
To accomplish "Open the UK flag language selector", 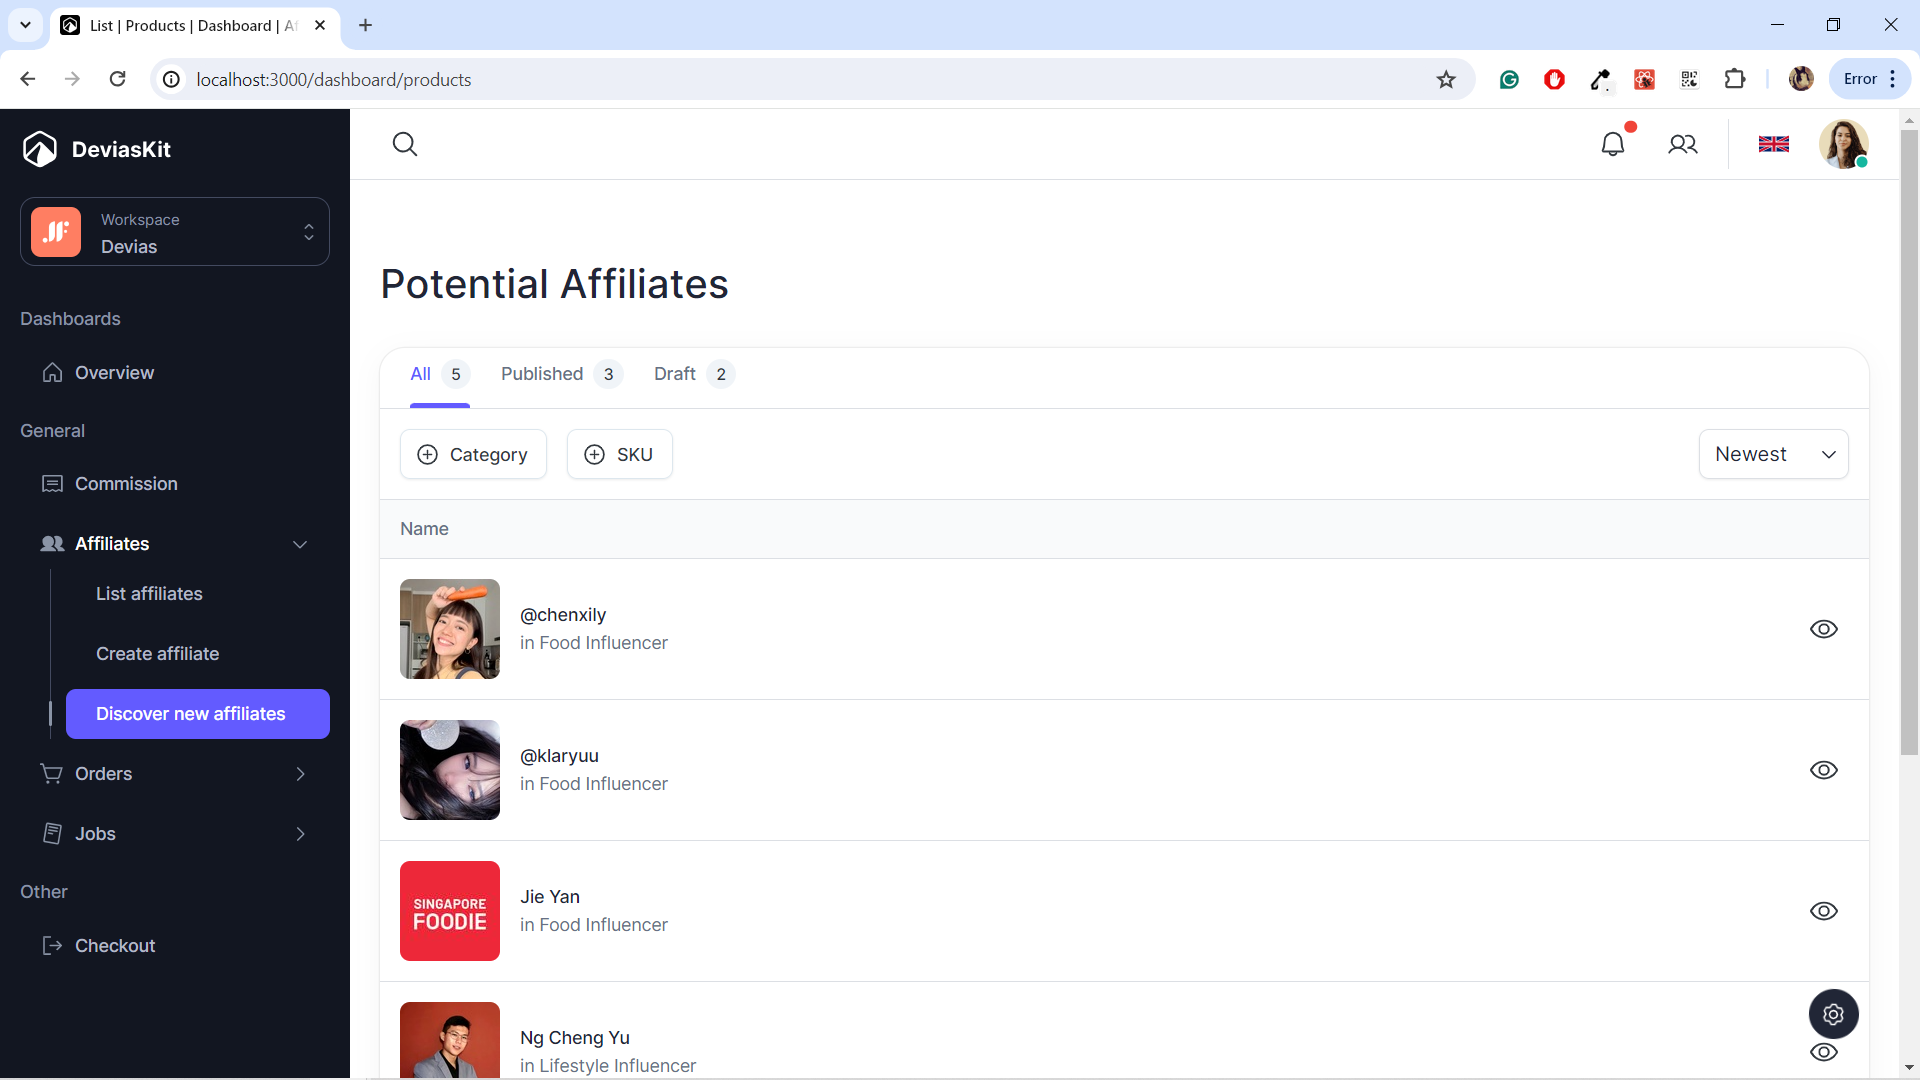I will (x=1773, y=144).
